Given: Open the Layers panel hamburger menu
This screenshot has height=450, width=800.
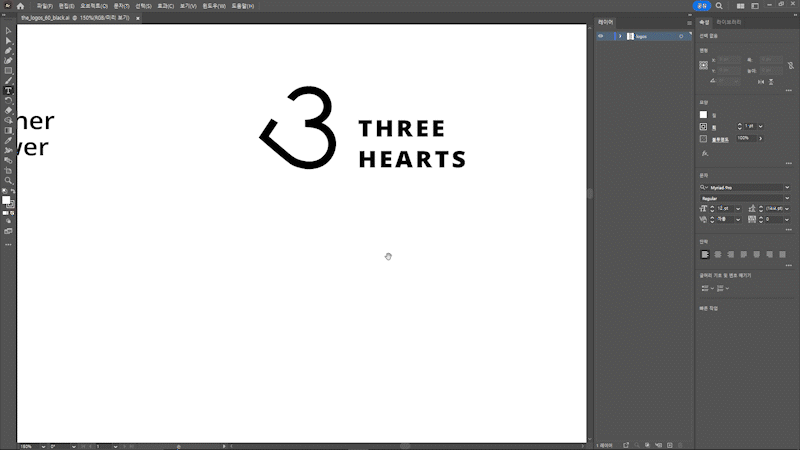Looking at the screenshot, I should pos(689,23).
